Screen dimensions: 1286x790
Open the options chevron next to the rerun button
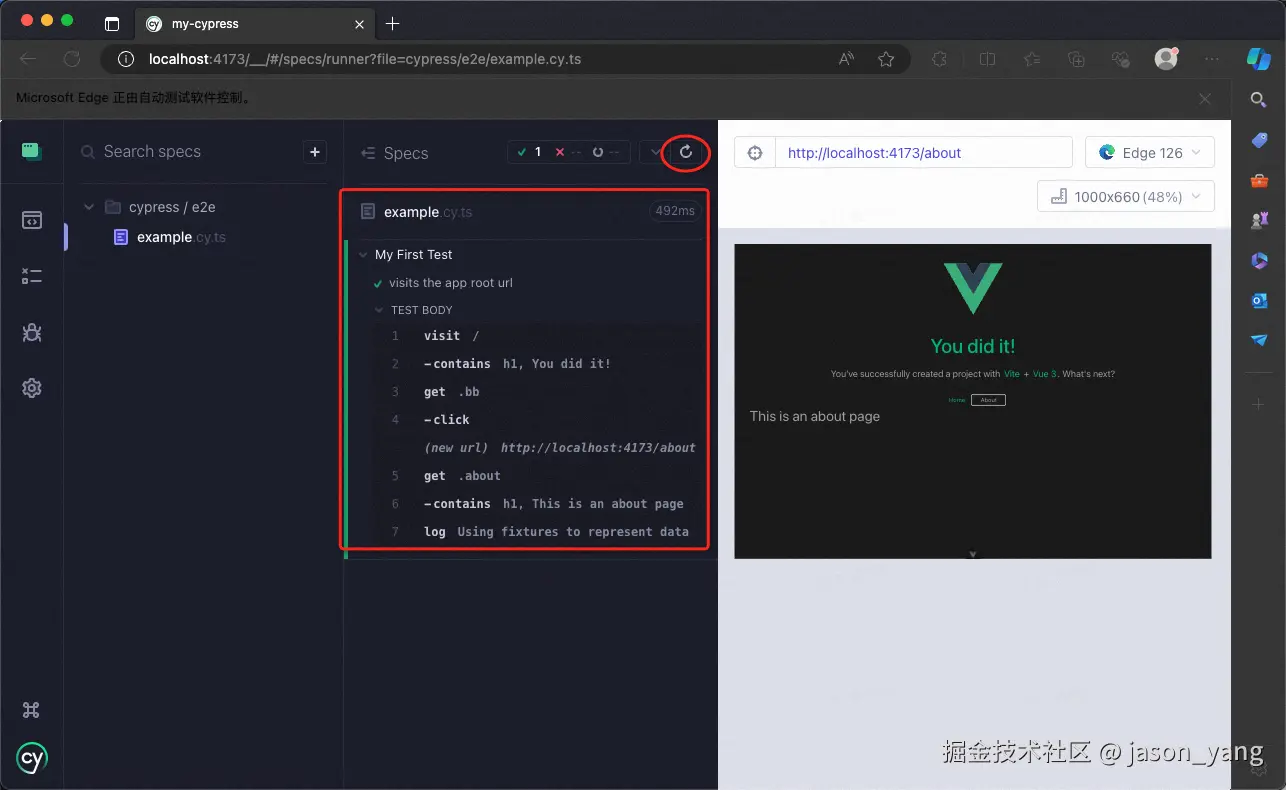(655, 152)
